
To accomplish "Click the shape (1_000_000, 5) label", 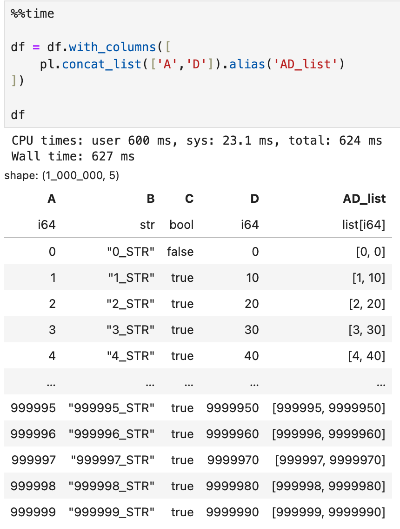I will point(62,175).
